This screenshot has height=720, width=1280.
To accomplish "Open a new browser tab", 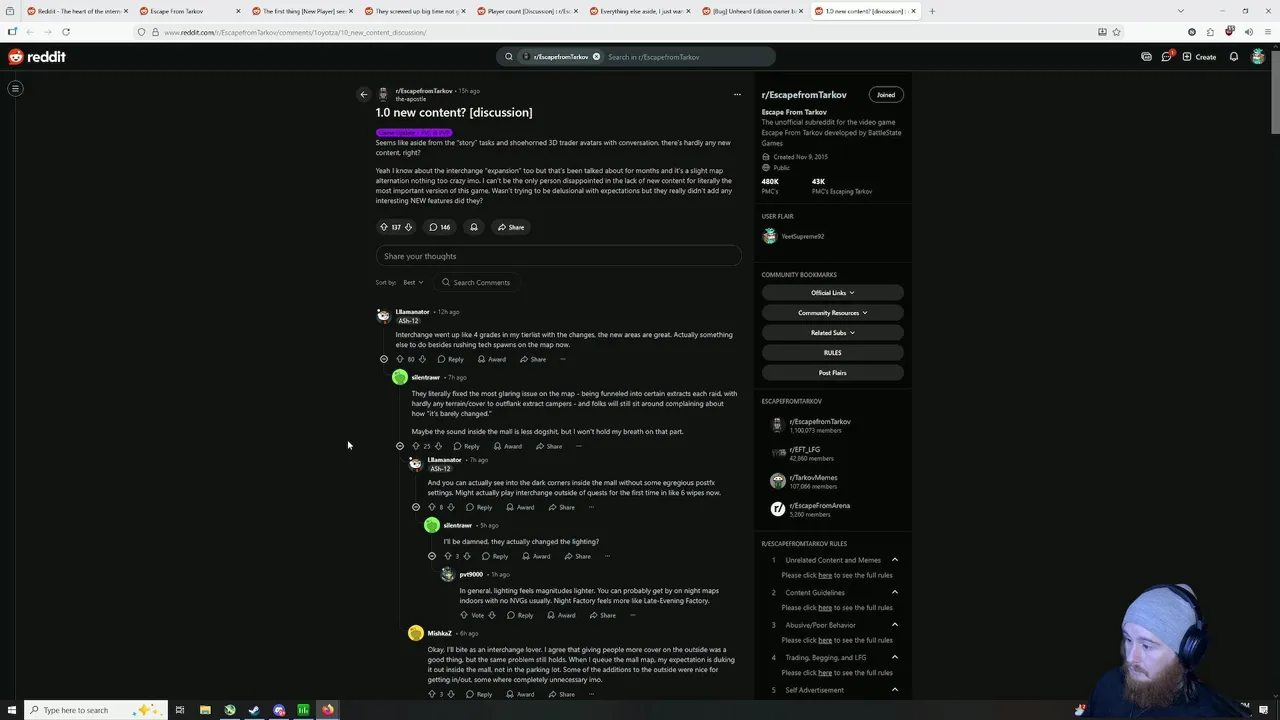I will point(932,11).
